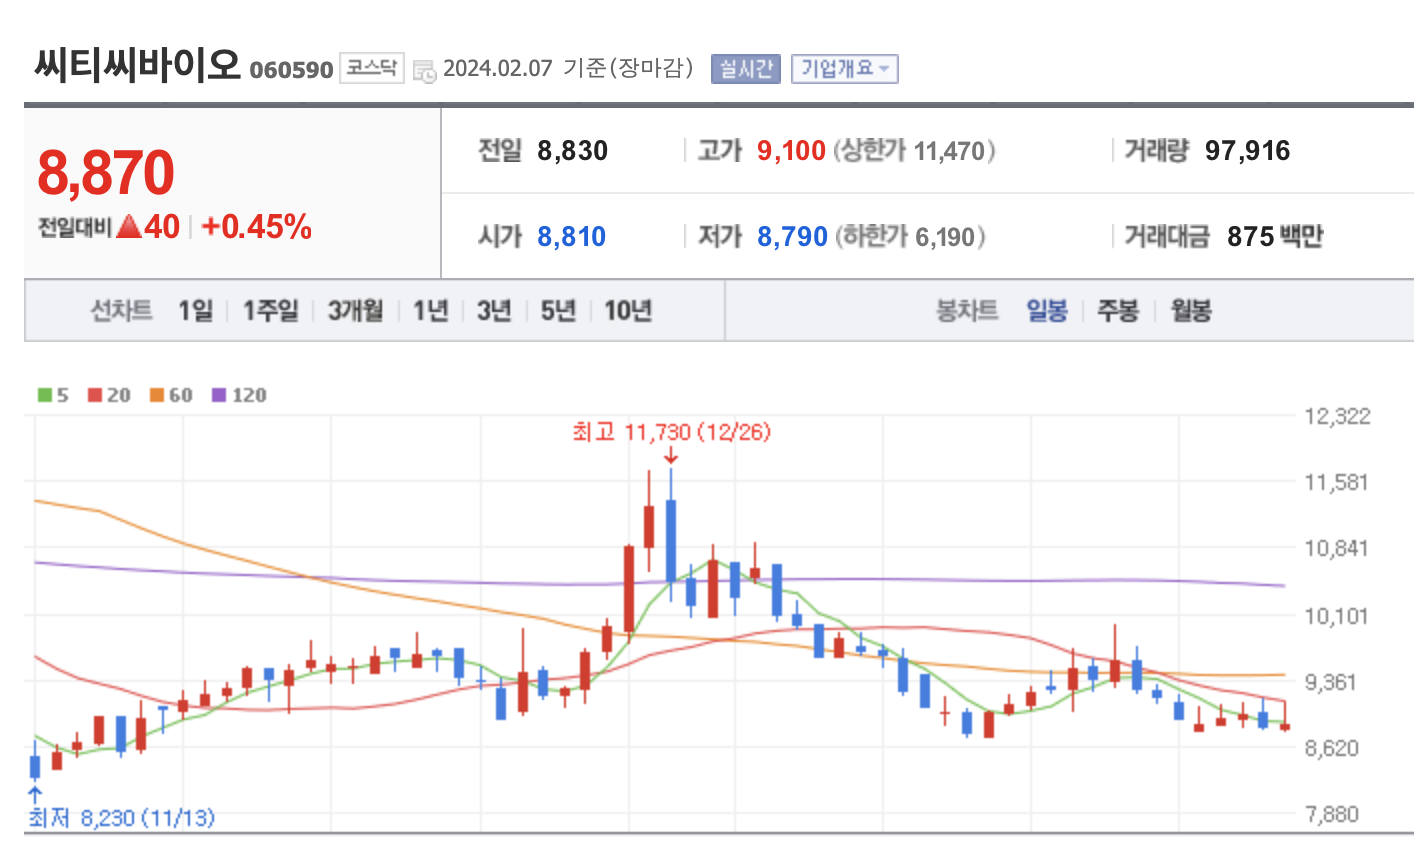The width and height of the screenshot is (1414, 842).
Task: Click the calendar clock icon beside the date
Action: pyautogui.click(x=425, y=71)
